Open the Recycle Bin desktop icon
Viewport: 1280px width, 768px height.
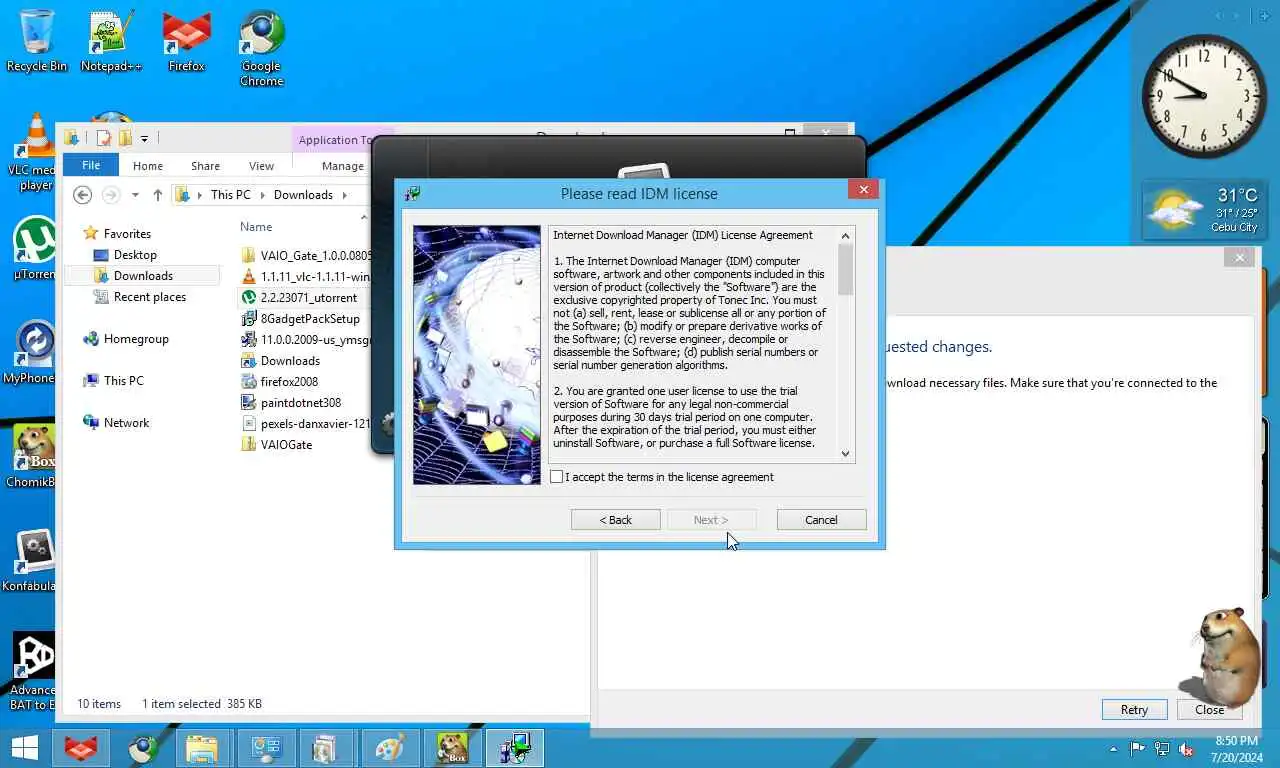37,41
